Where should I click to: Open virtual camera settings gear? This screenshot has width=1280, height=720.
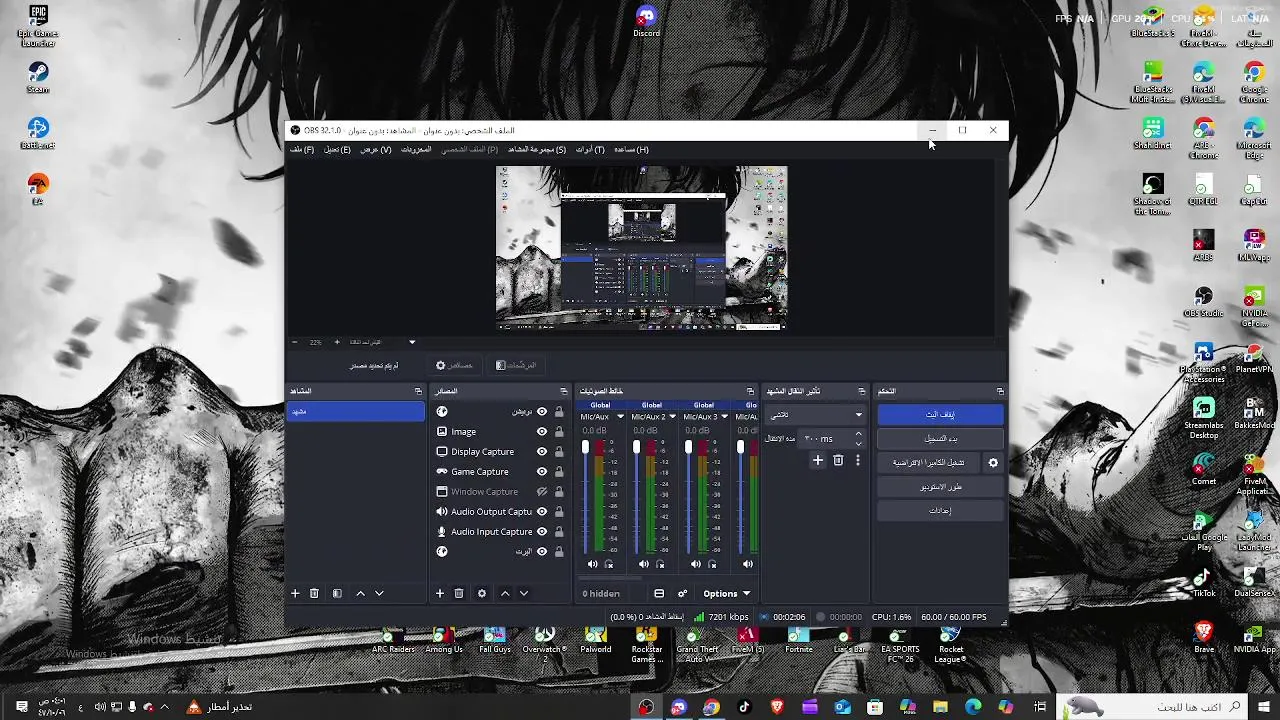(993, 462)
